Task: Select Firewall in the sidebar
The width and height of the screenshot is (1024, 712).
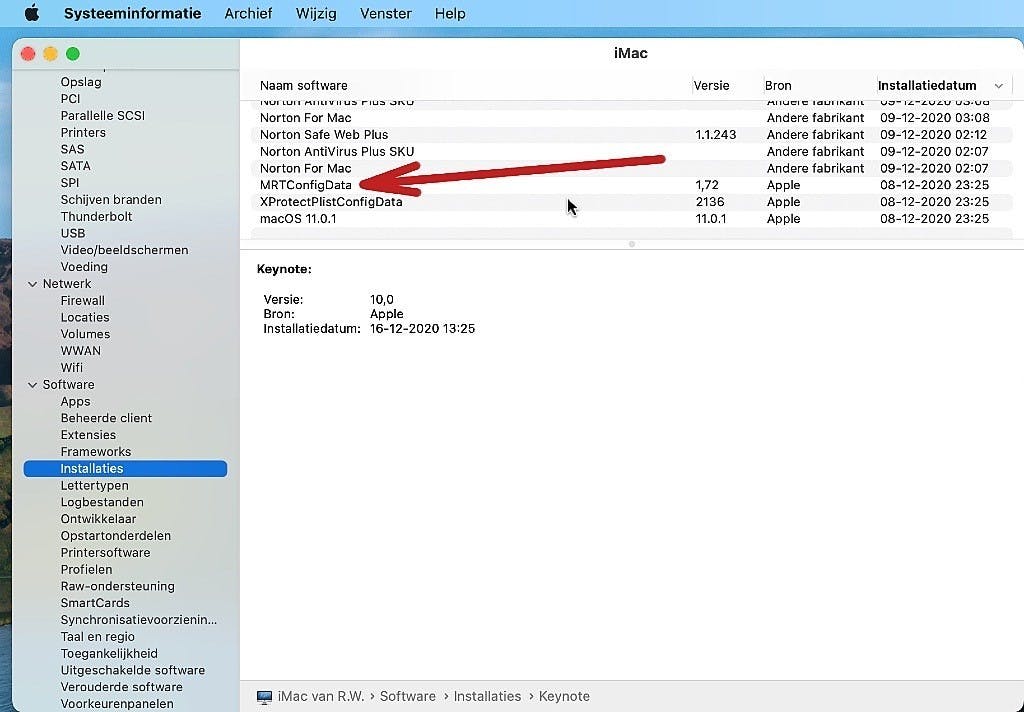Action: [83, 300]
